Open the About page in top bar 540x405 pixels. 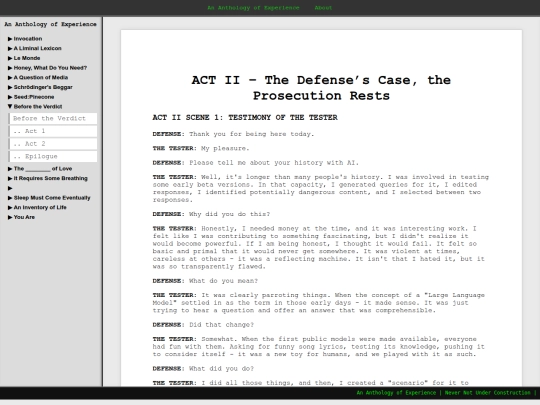323,8
